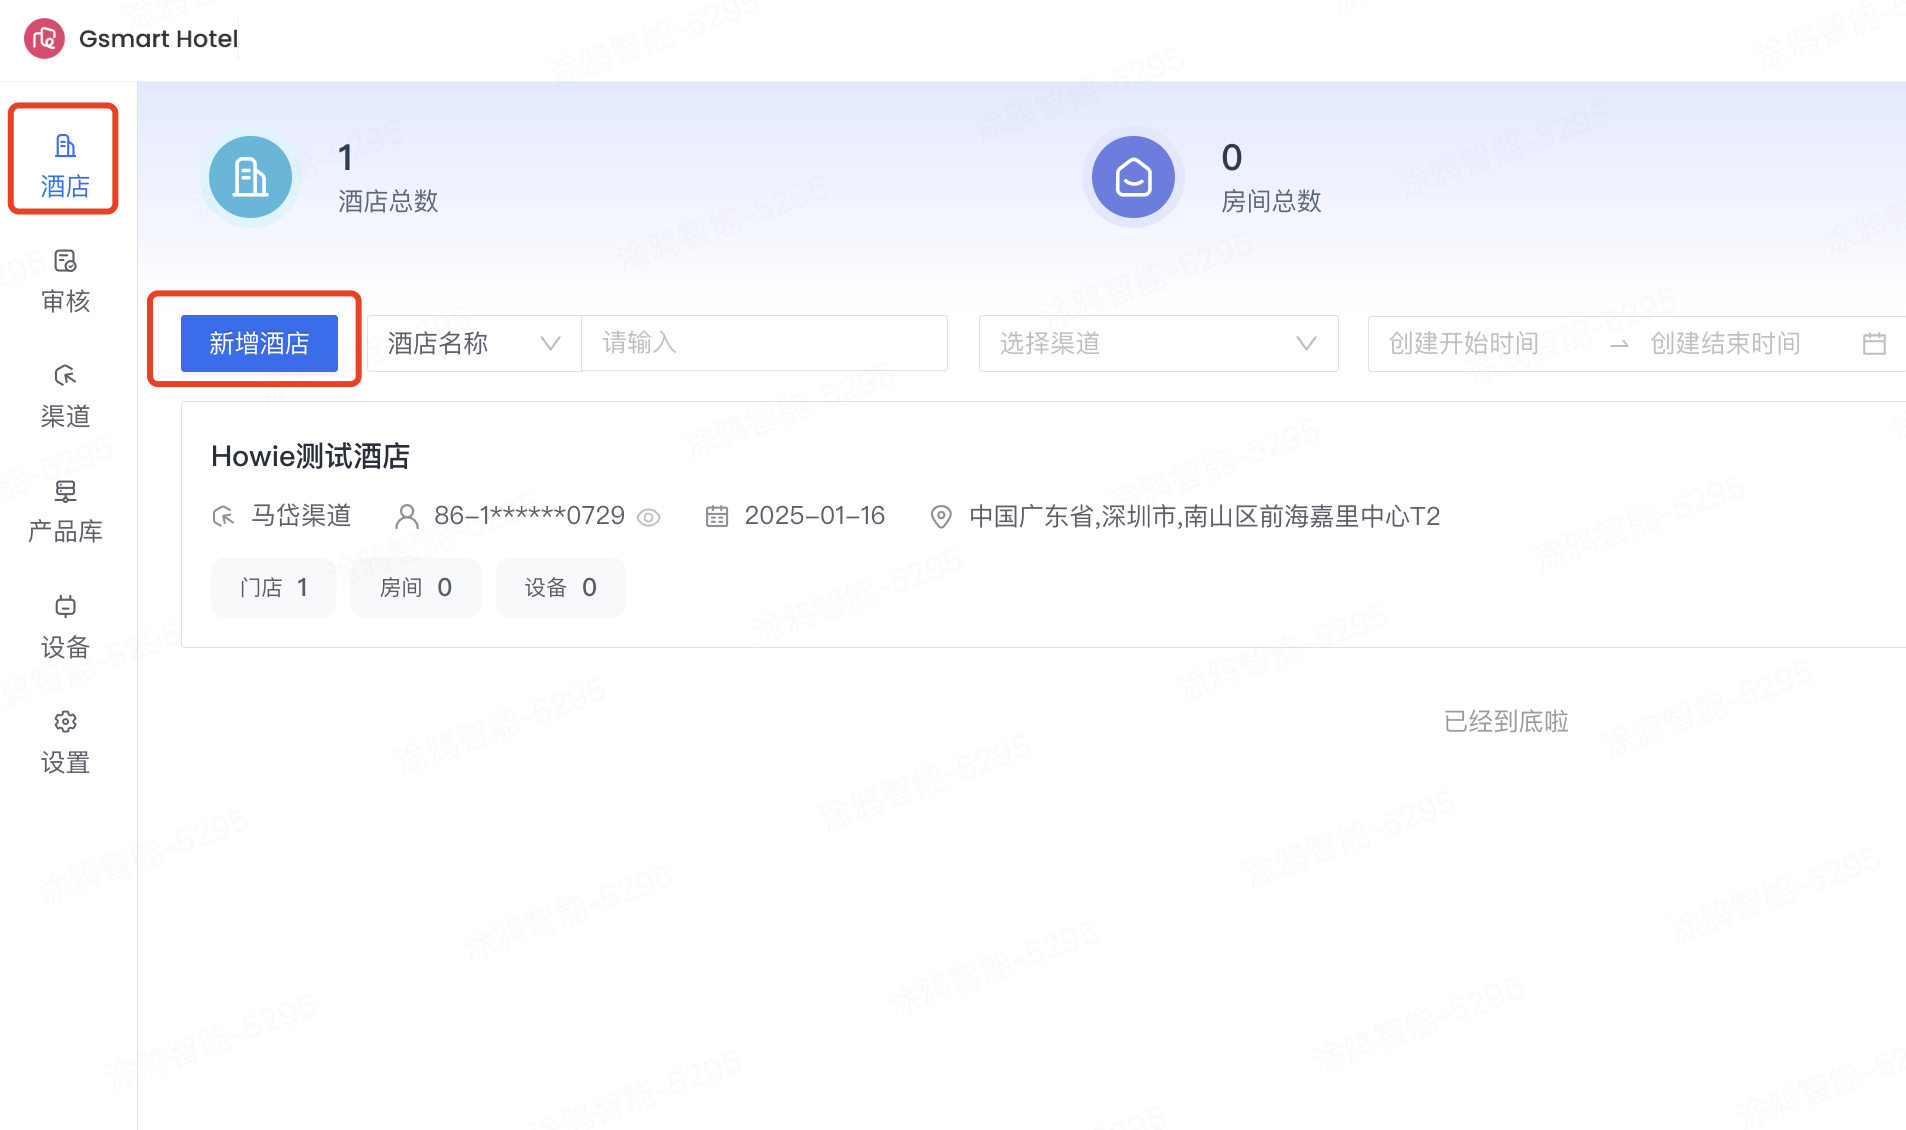Image resolution: width=1906 pixels, height=1130 pixels.
Task: Click the 创建结束时间 date field
Action: tap(1725, 343)
